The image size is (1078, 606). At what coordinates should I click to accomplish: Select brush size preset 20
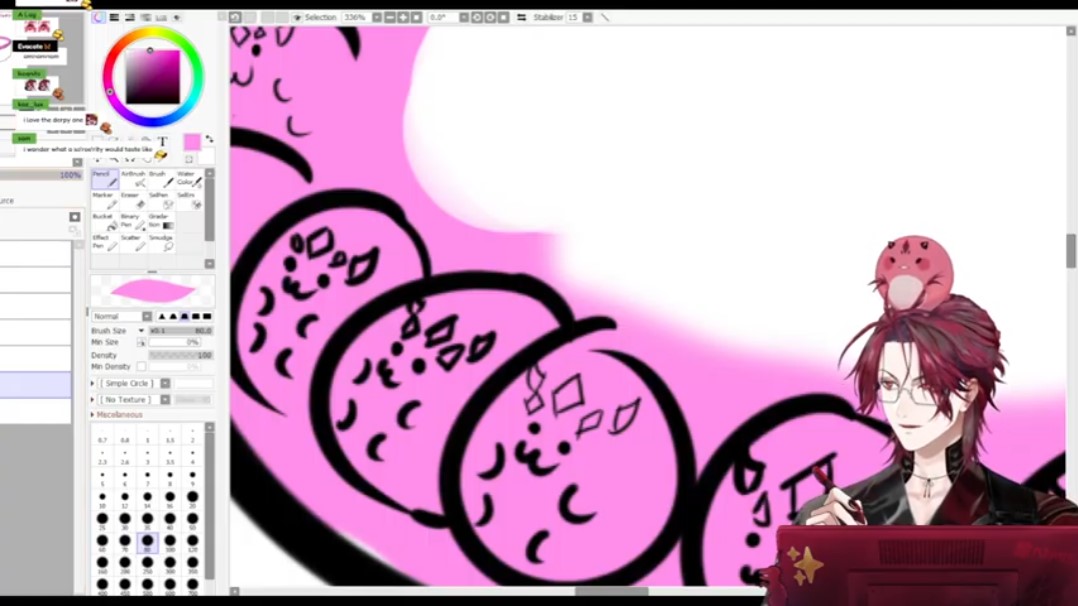192,499
